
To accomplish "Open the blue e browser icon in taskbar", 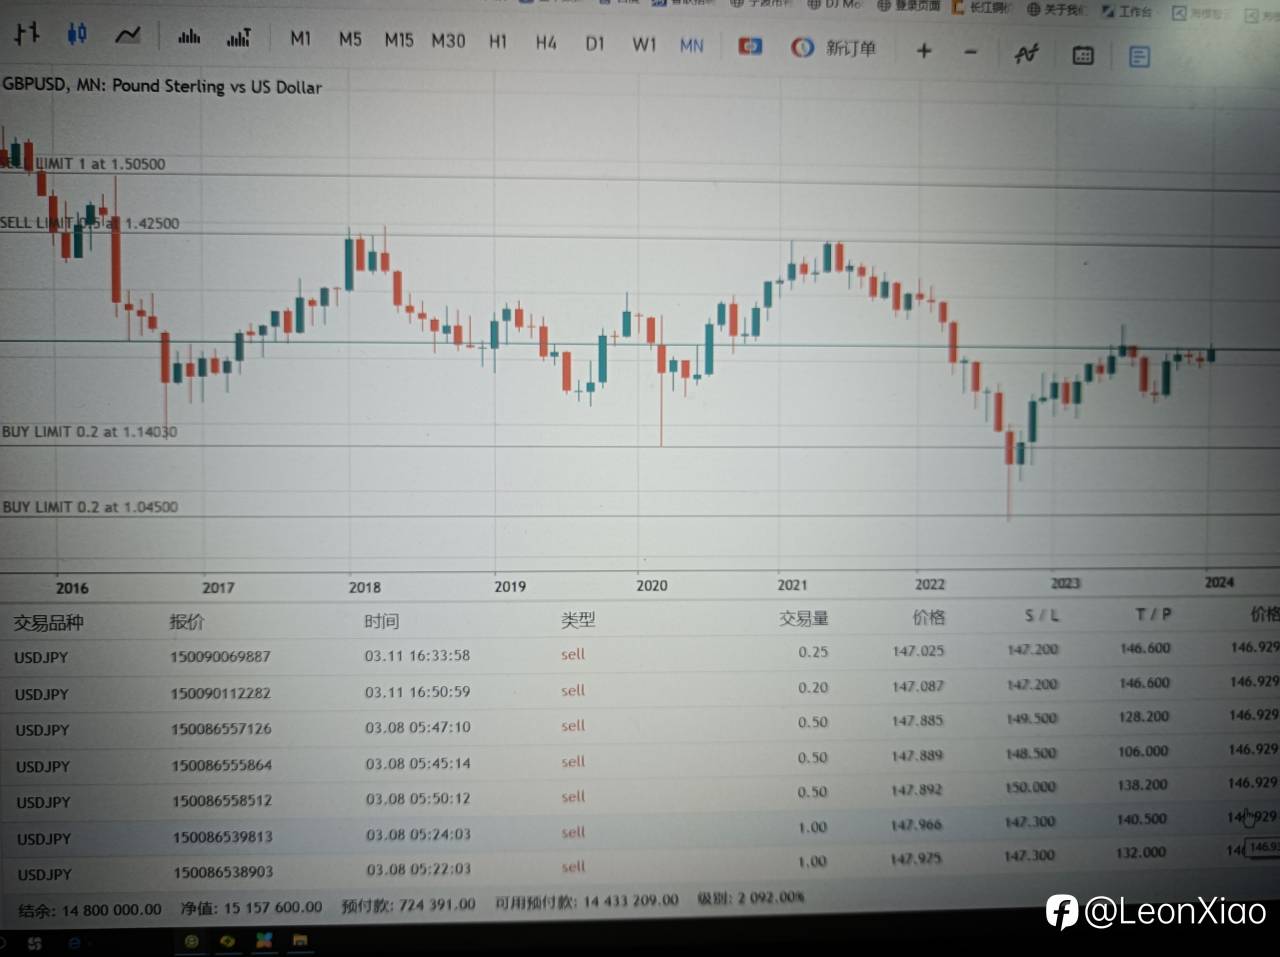I will click(x=75, y=942).
